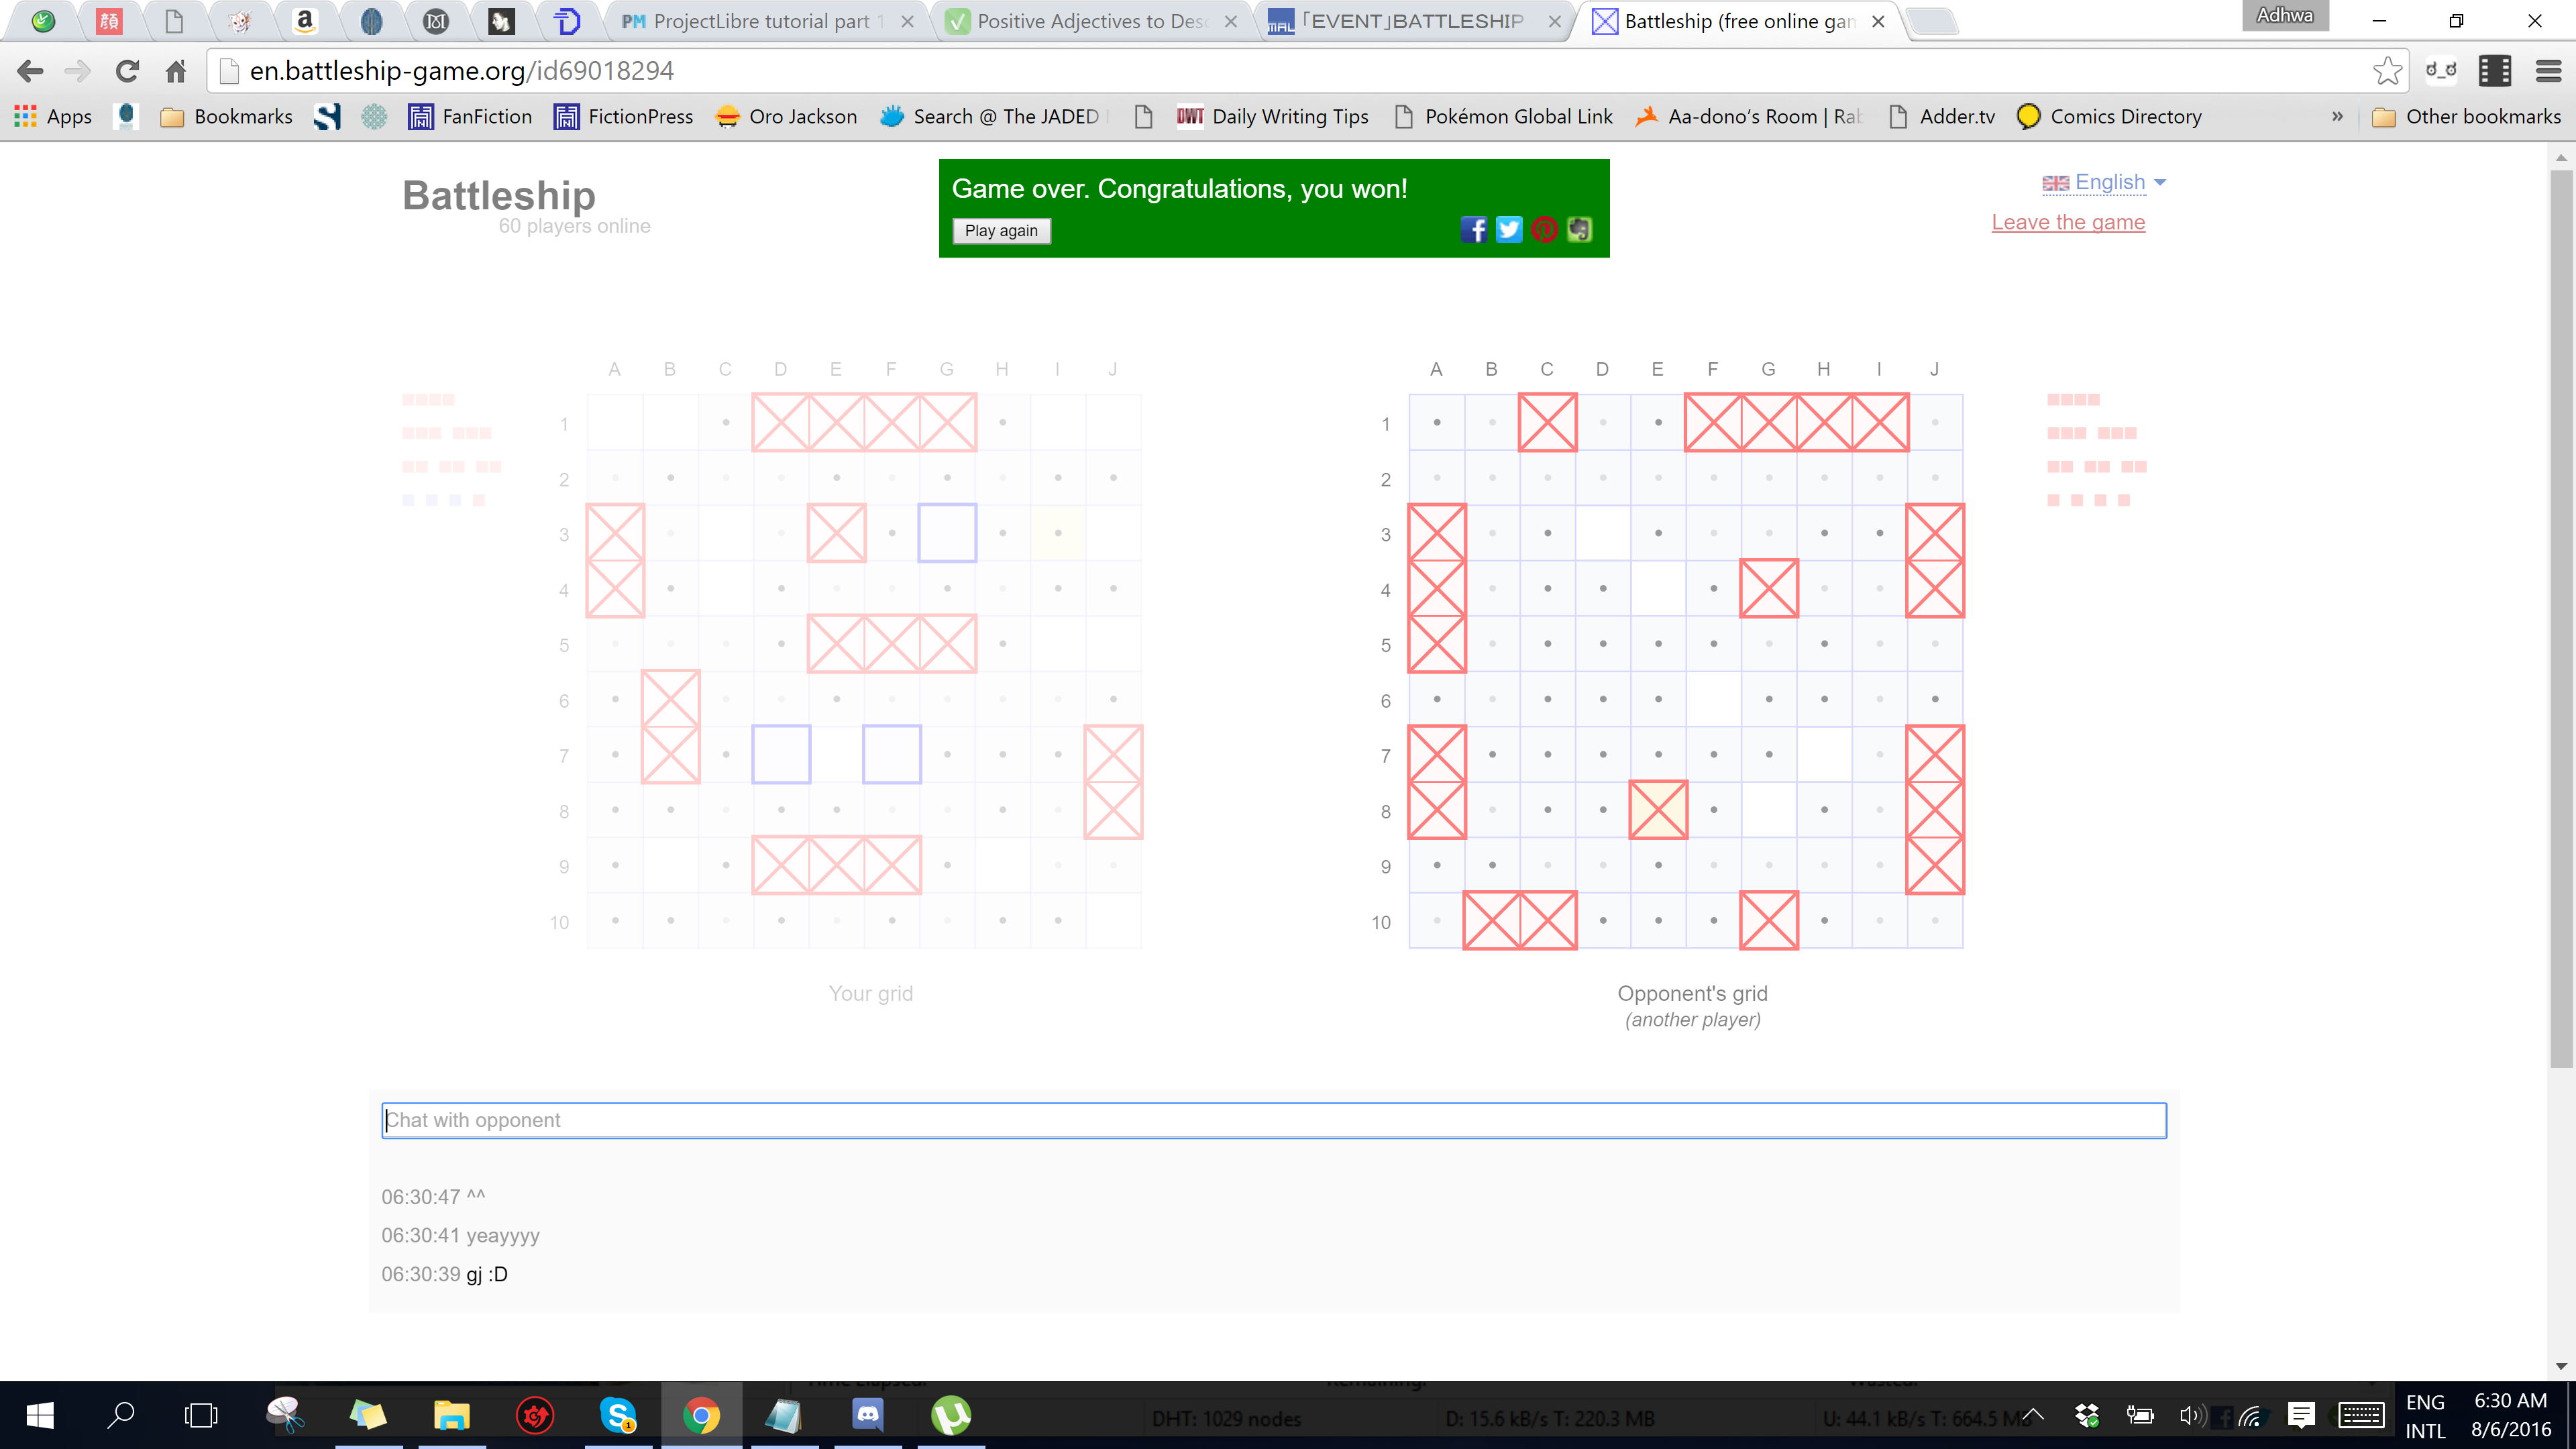Expand hidden bookmarks overflow chevron
Viewport: 2576px width, 1449px height.
(2337, 117)
